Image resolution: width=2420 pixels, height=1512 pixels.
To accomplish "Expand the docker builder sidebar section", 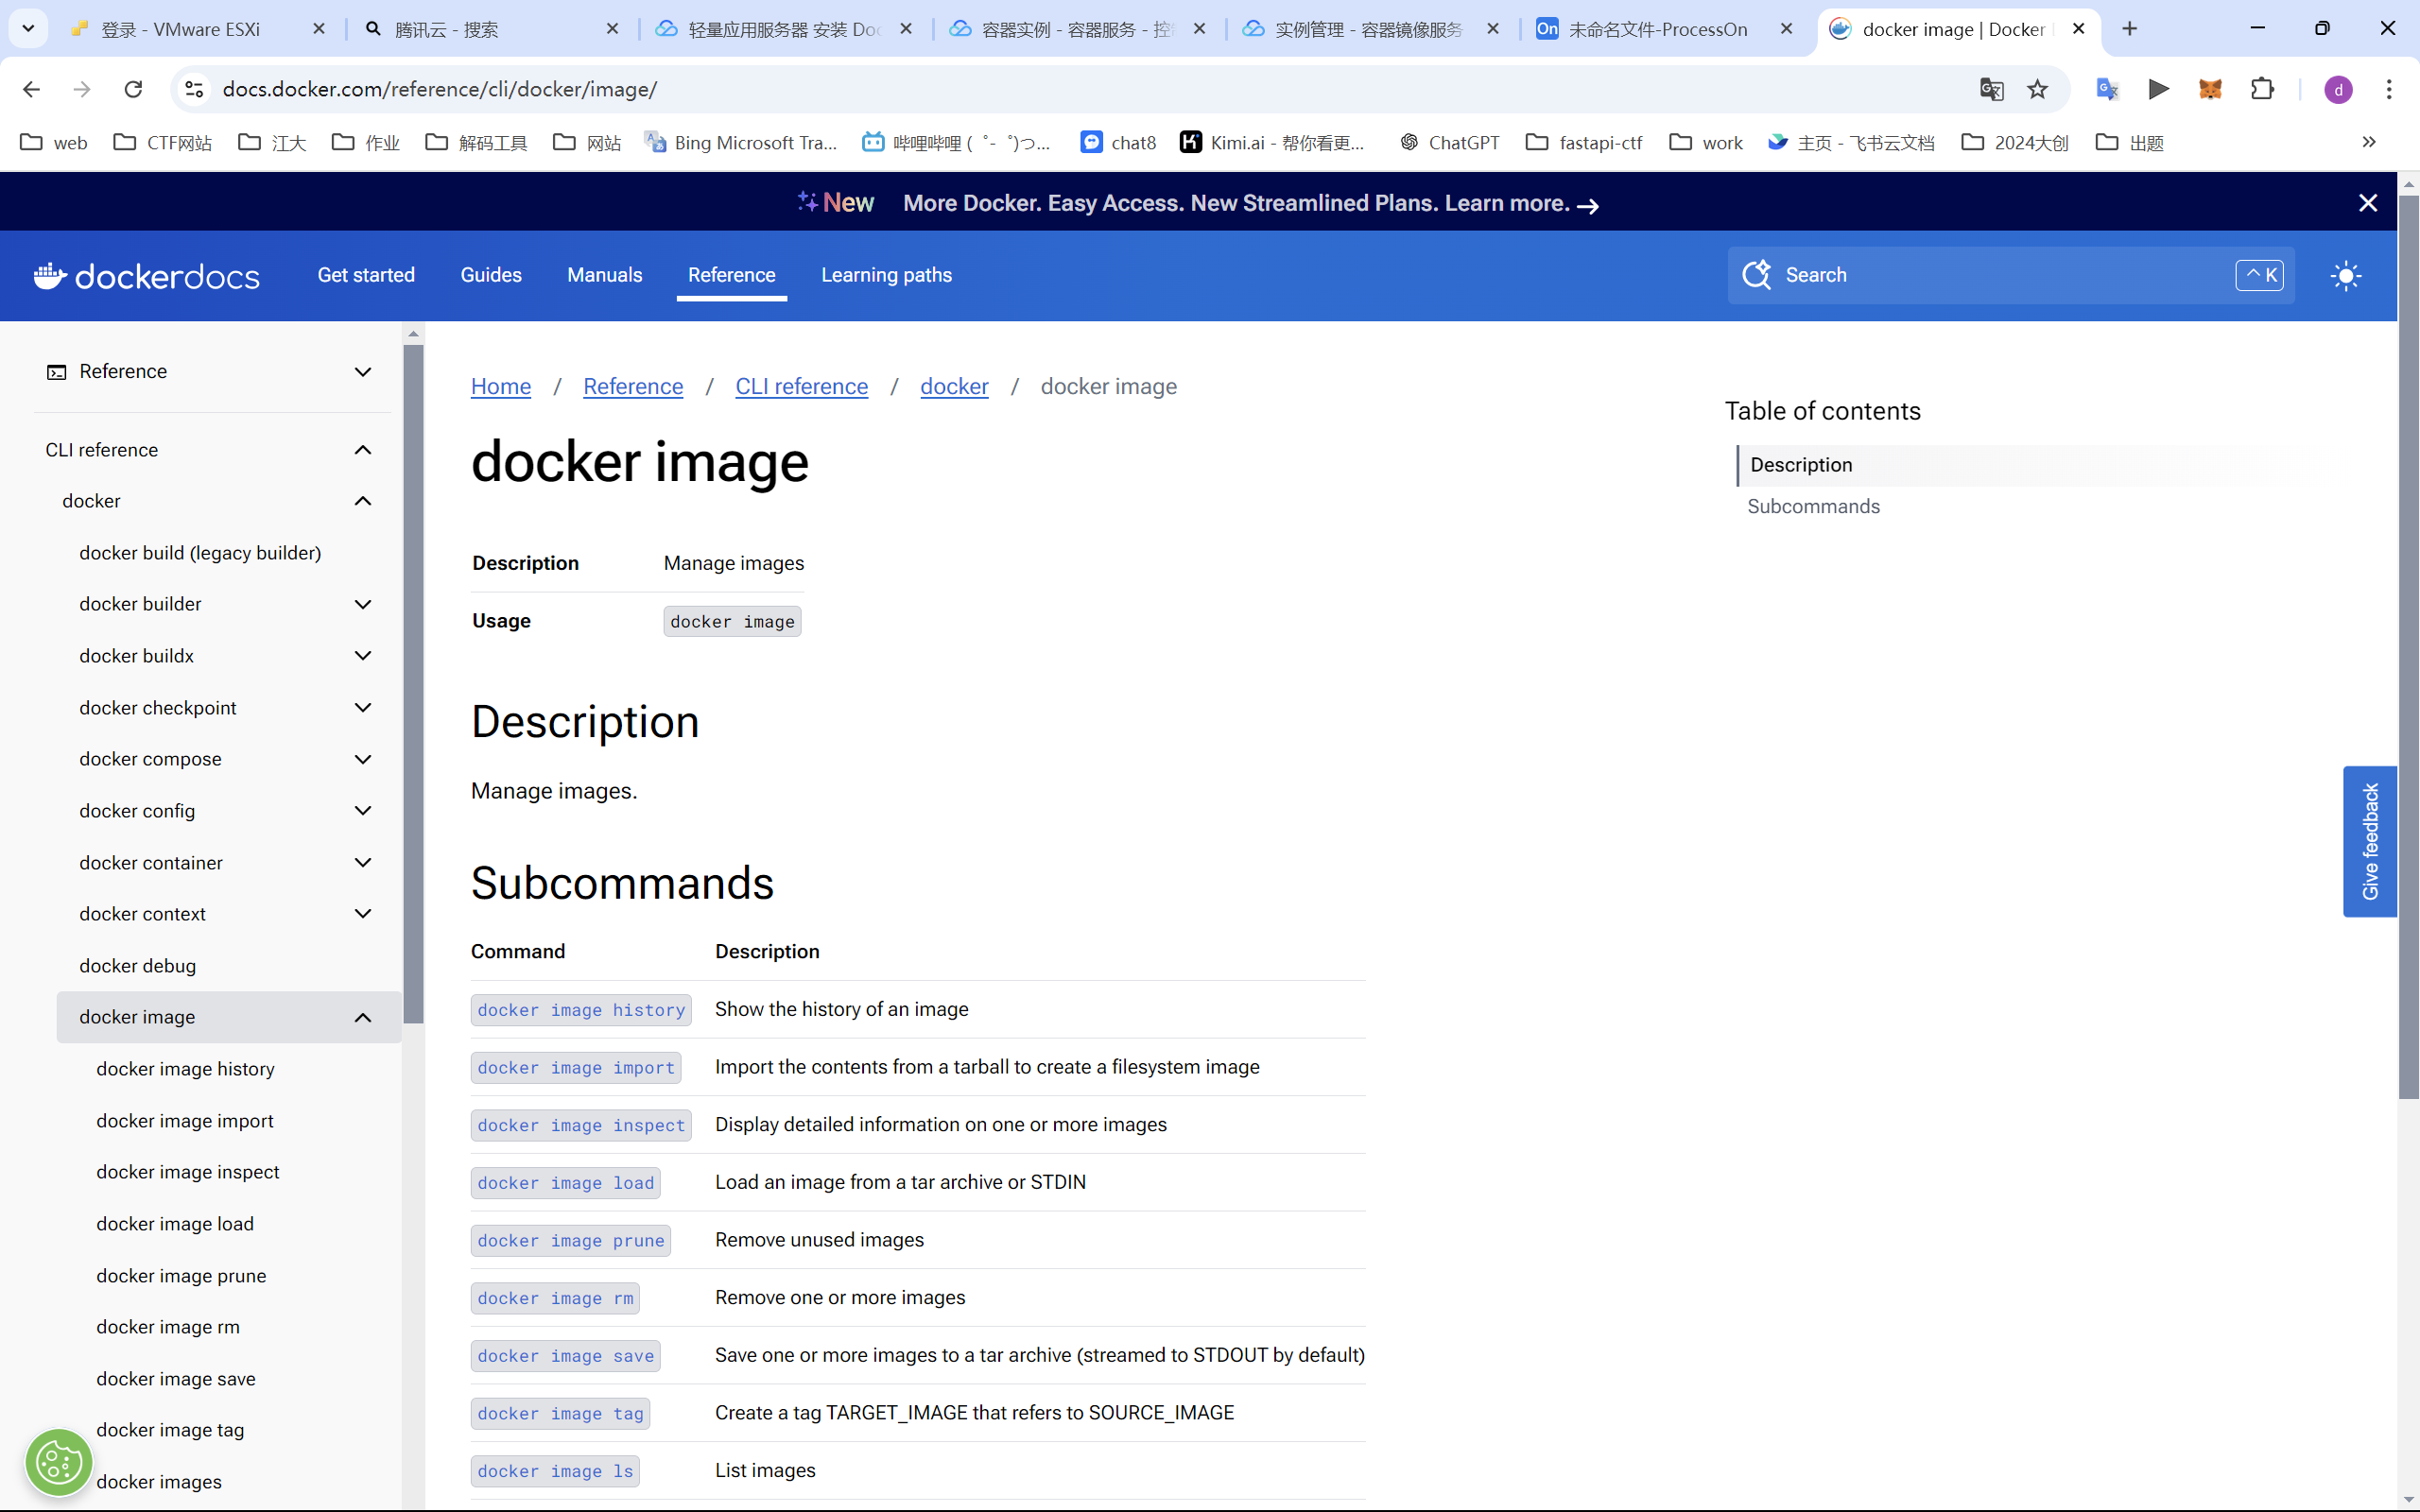I will point(363,604).
